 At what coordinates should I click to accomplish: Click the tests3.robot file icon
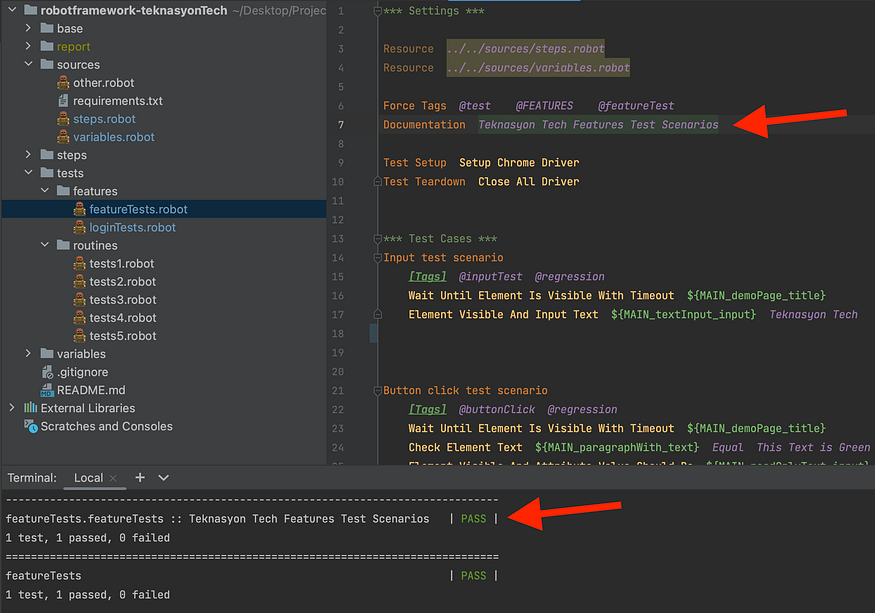[80, 300]
